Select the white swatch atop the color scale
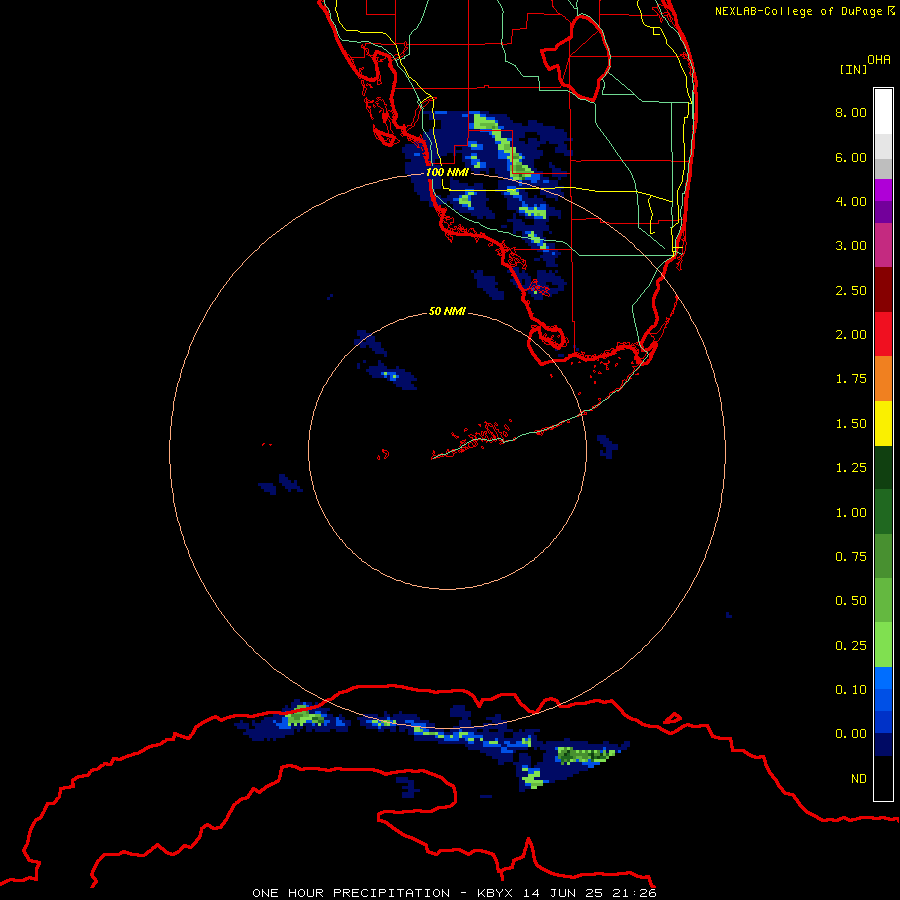 point(883,112)
